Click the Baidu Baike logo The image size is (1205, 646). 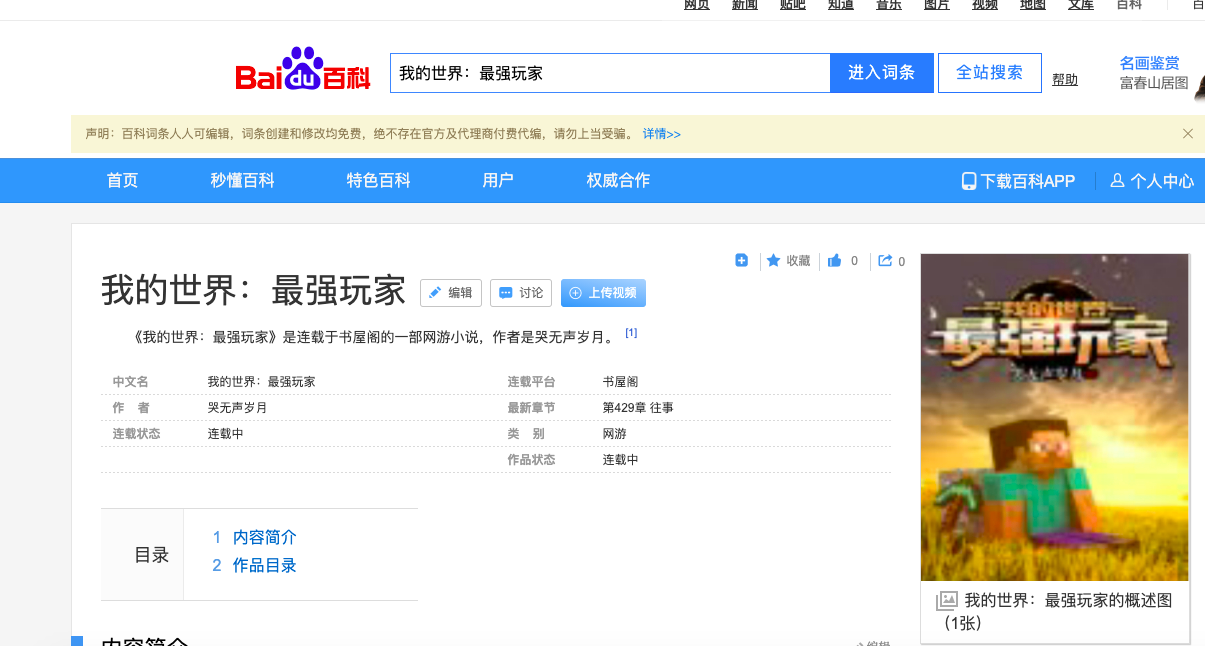tap(303, 70)
